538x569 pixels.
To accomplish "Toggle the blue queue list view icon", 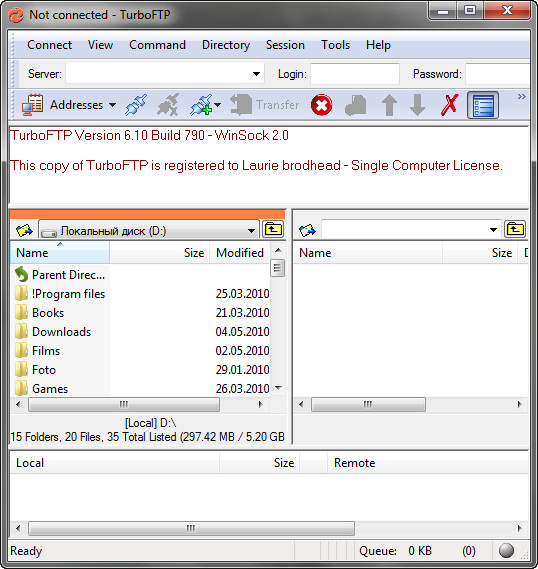I will [x=483, y=105].
